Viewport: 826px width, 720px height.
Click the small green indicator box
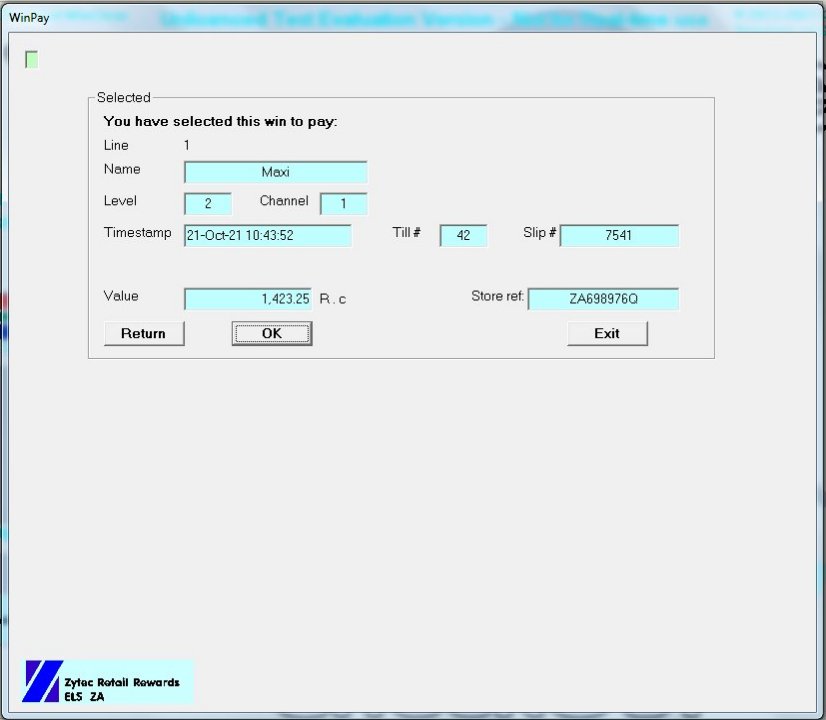point(32,60)
